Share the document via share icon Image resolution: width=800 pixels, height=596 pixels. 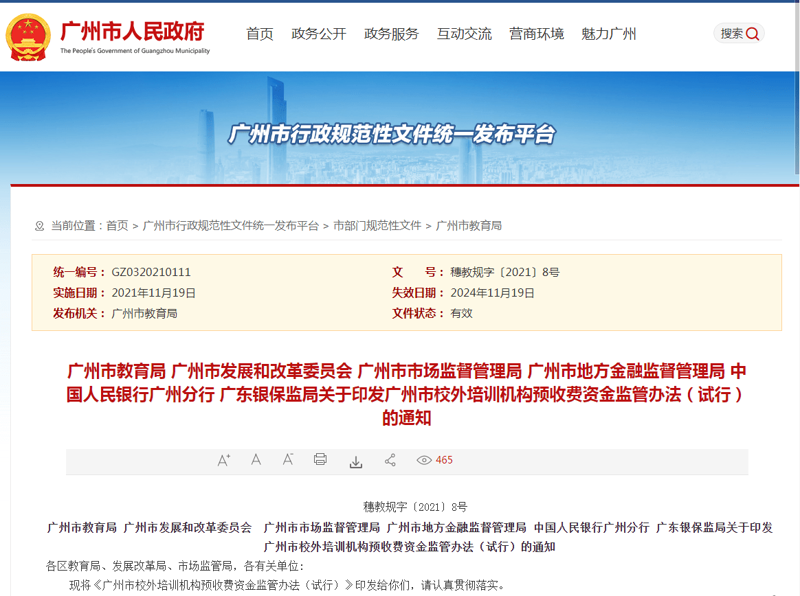(390, 460)
